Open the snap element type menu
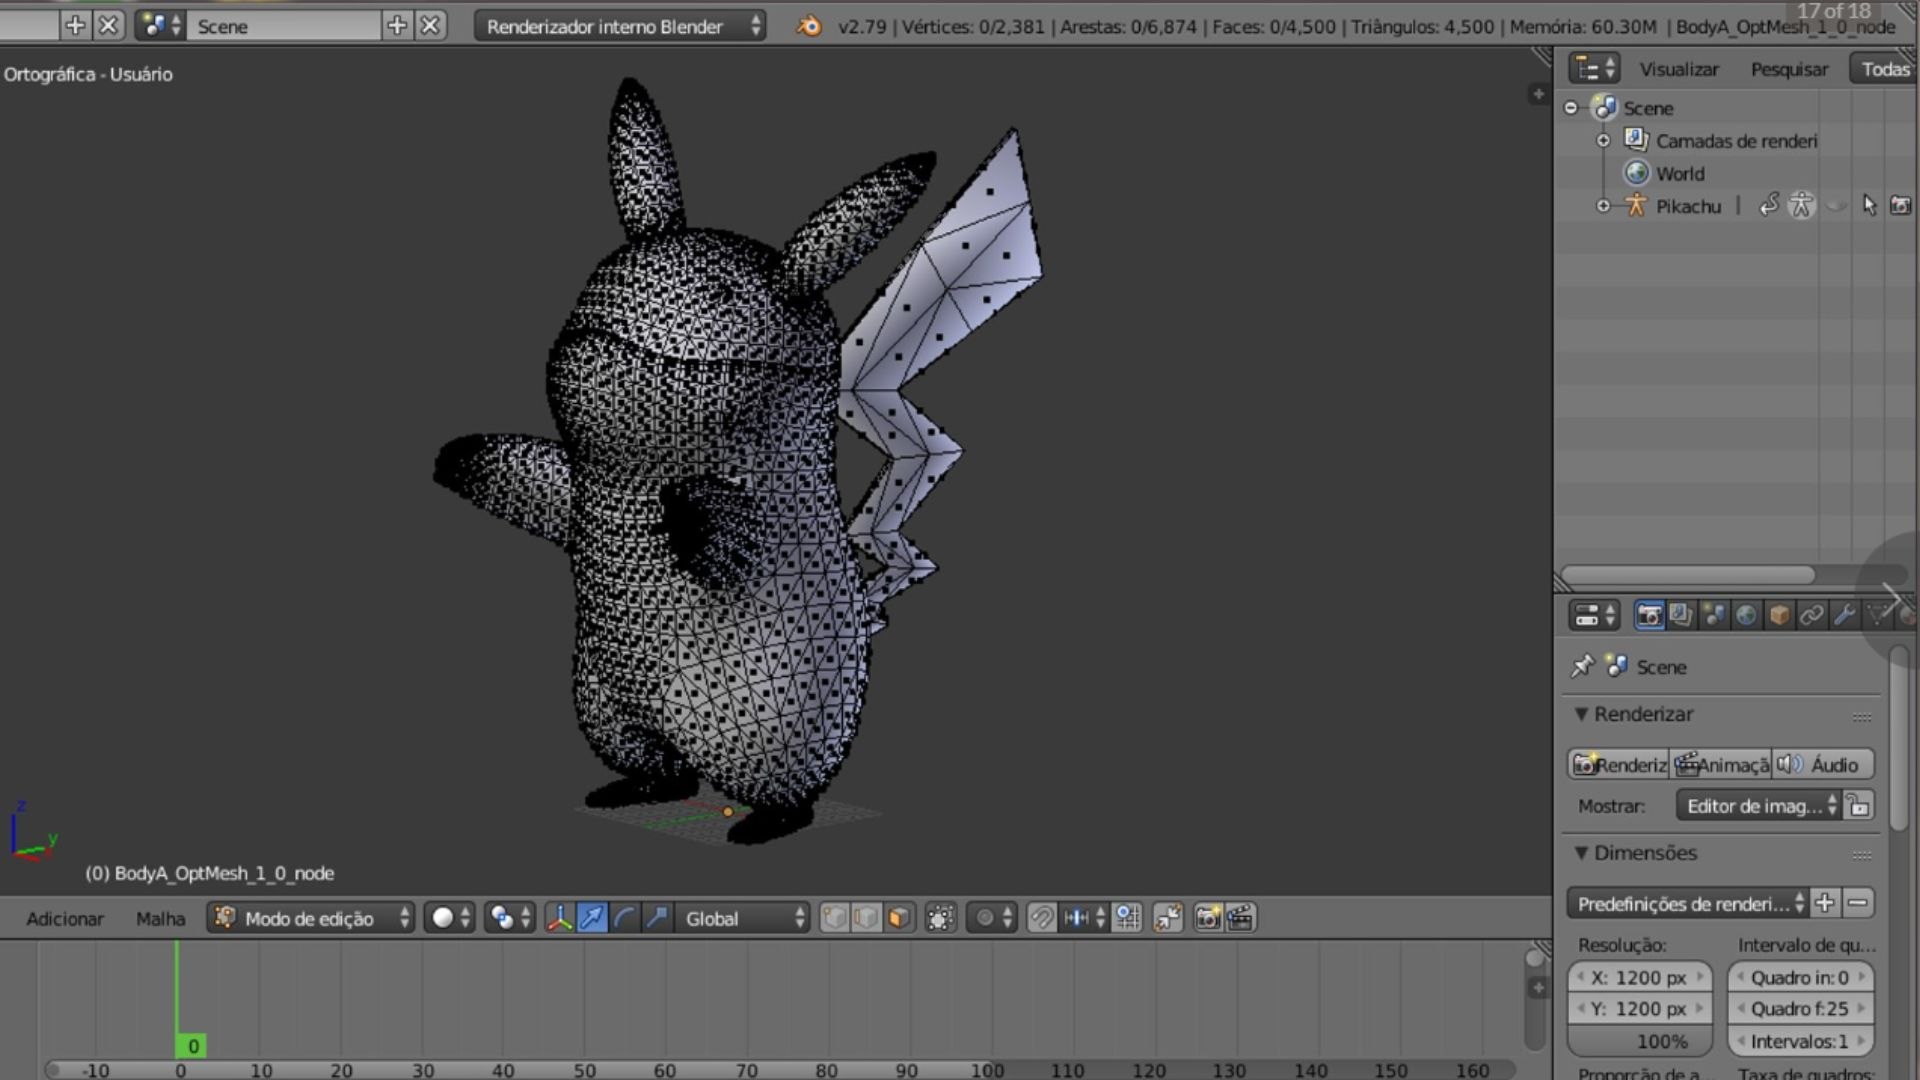1920x1080 pixels. [1085, 918]
